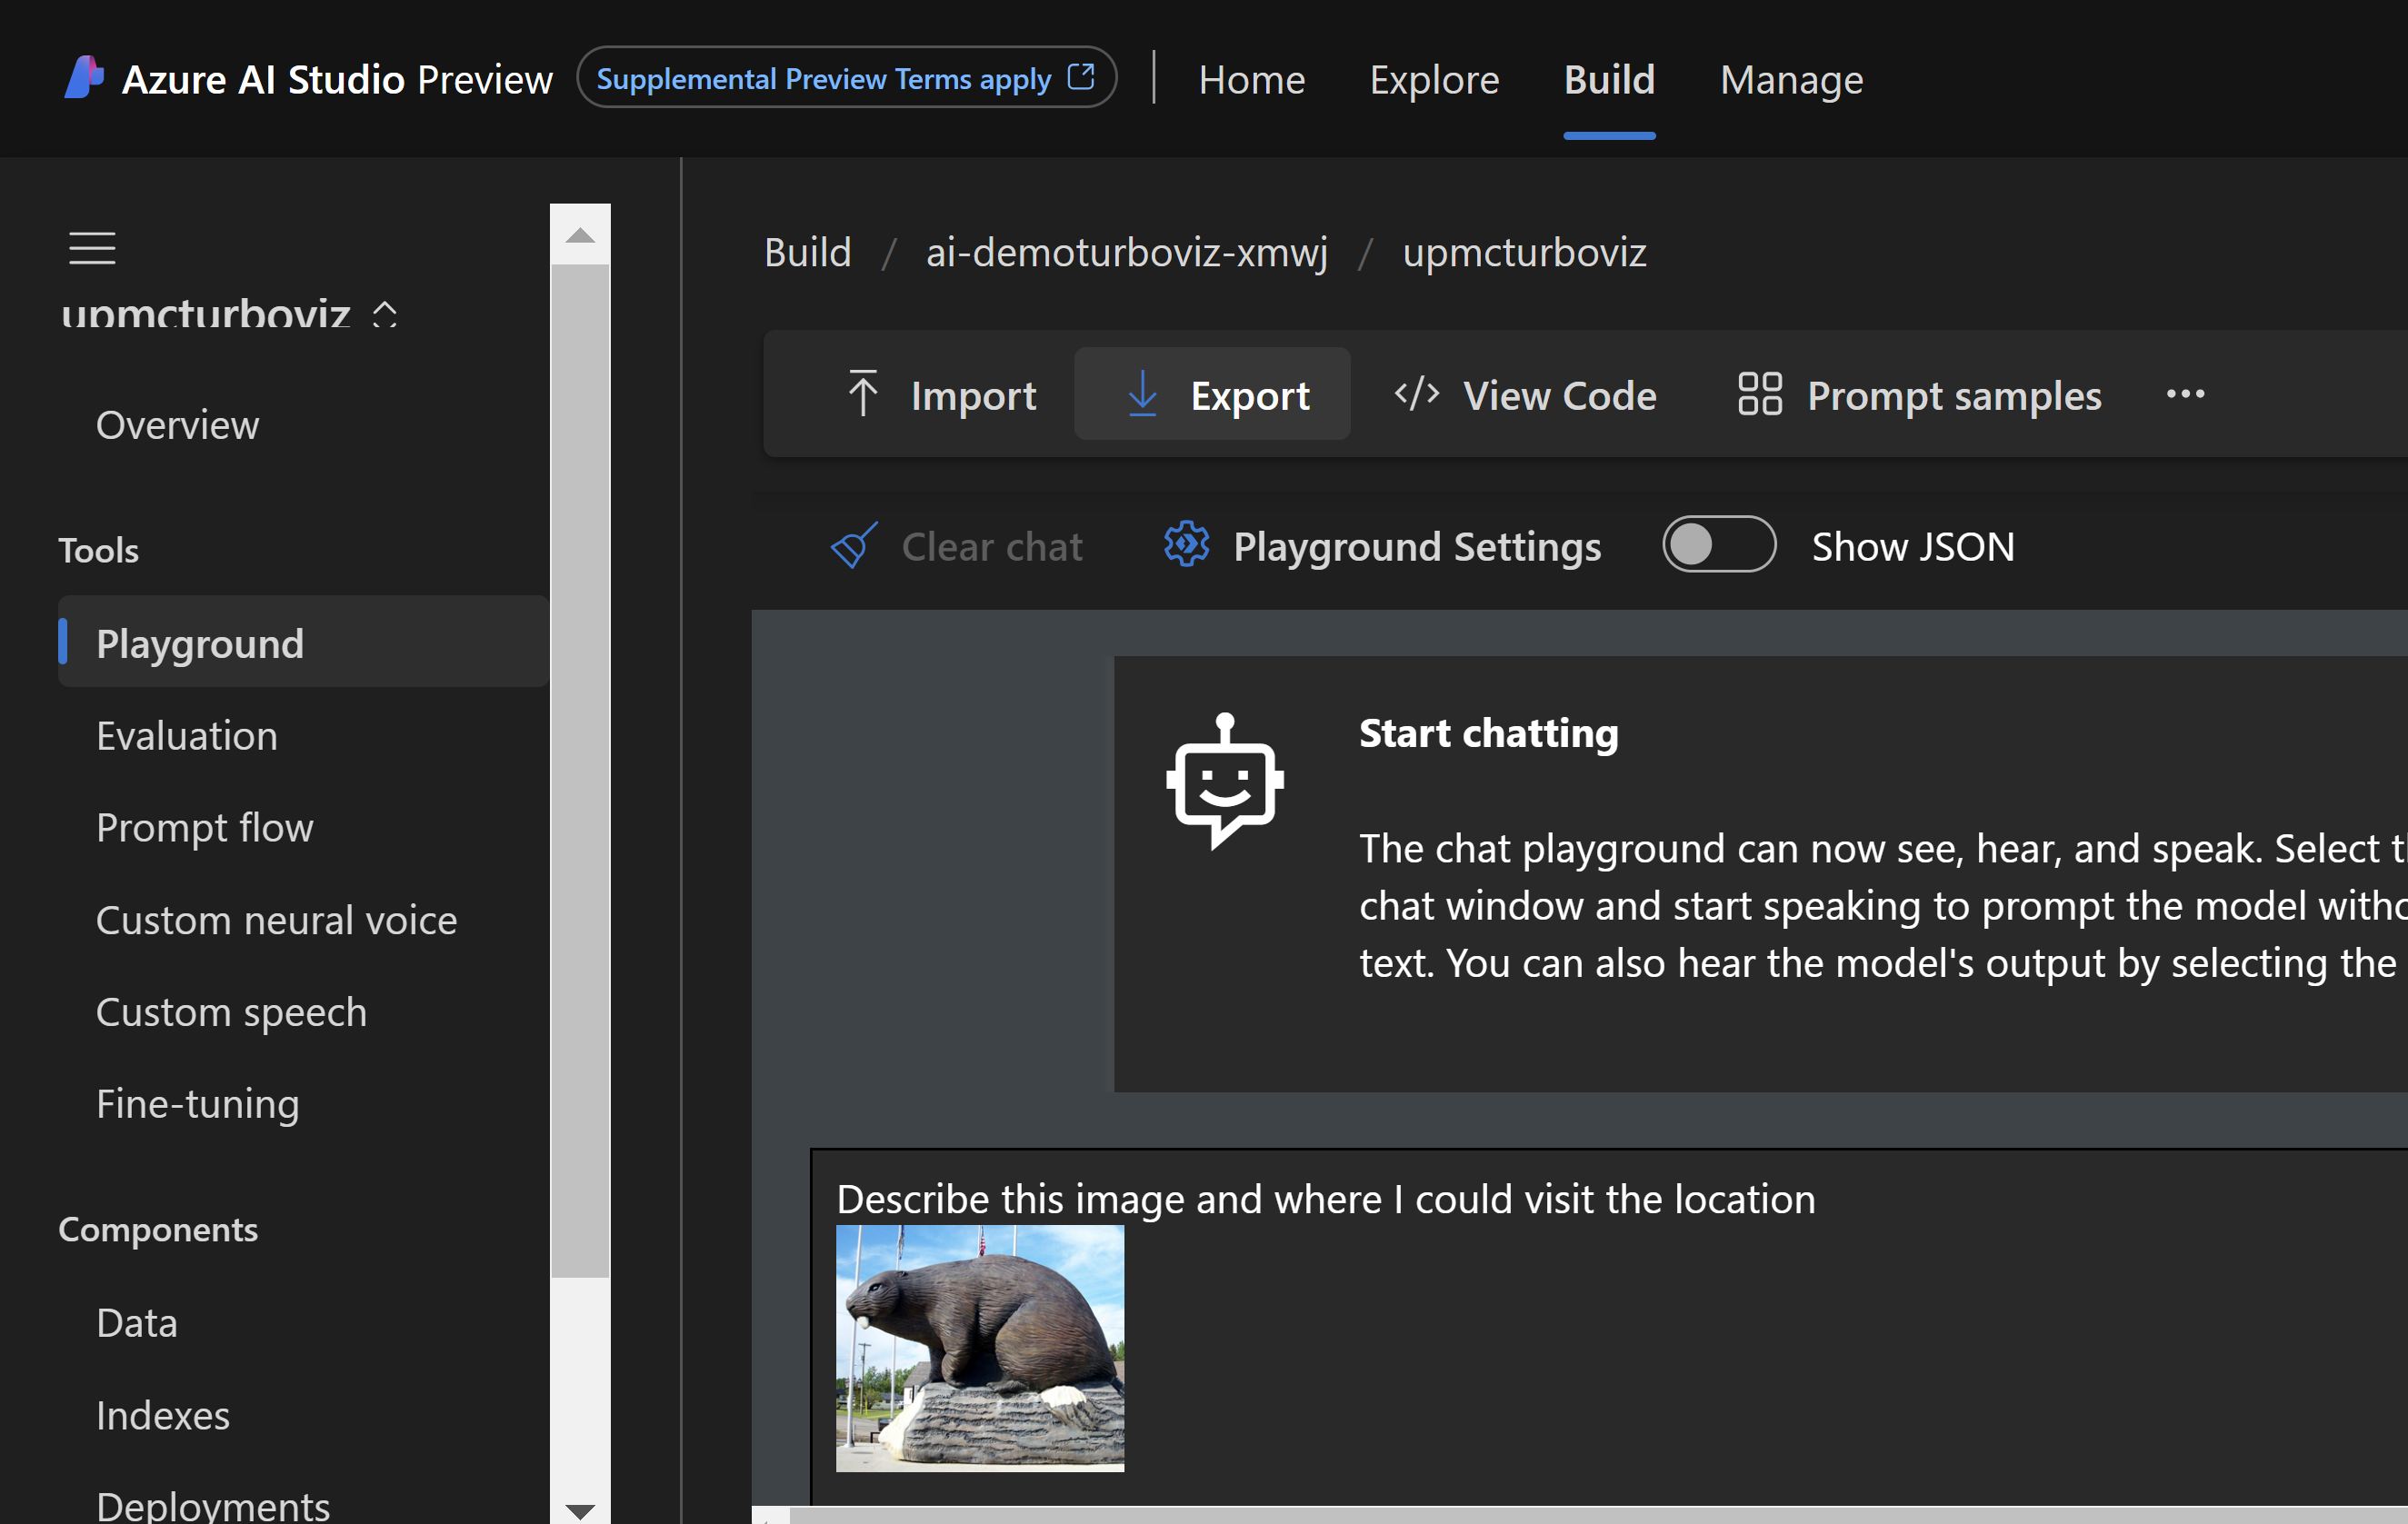Switch to the Explore tab
Viewport: 2408px width, 1524px height.
[x=1433, y=80]
